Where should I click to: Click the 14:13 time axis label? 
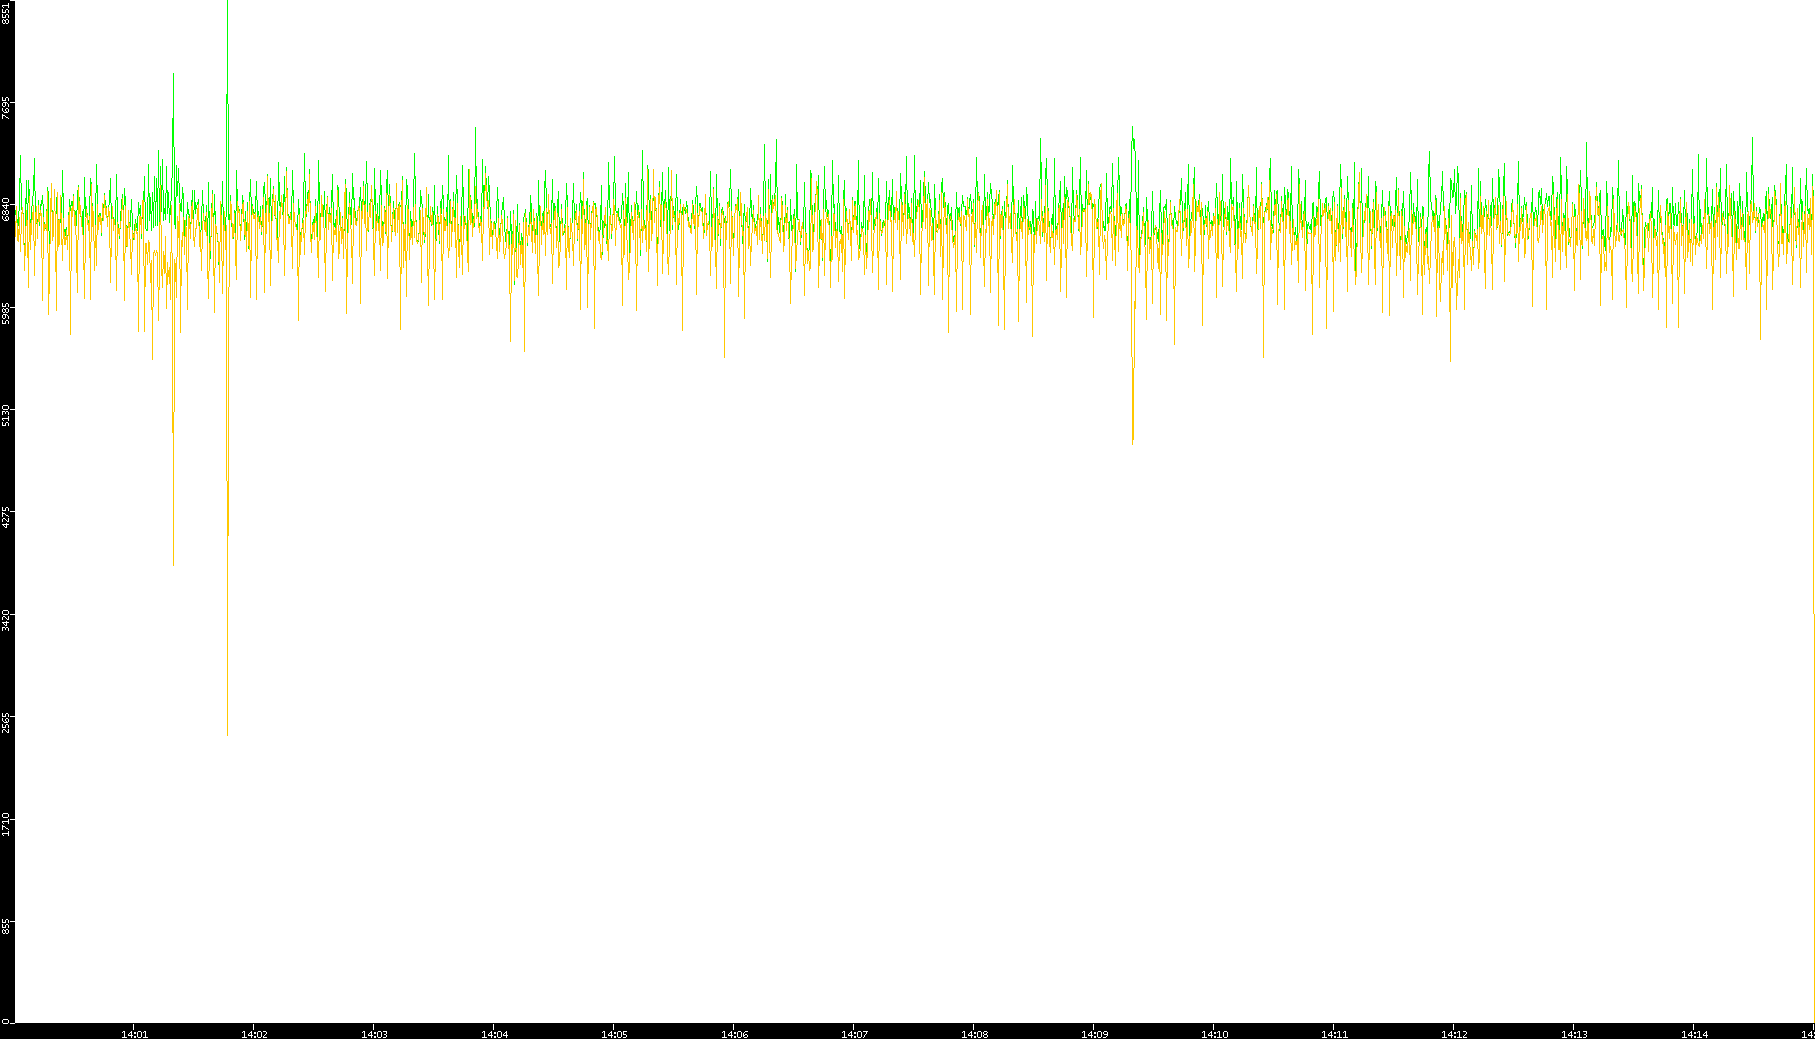[x=1574, y=1034]
